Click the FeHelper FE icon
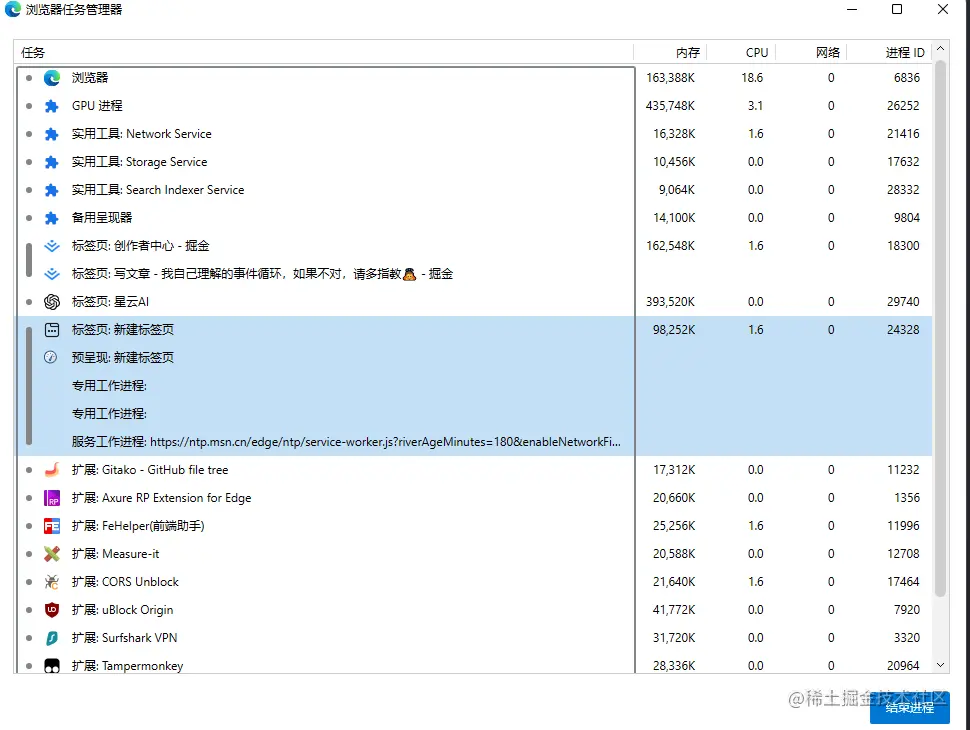 pyautogui.click(x=52, y=526)
